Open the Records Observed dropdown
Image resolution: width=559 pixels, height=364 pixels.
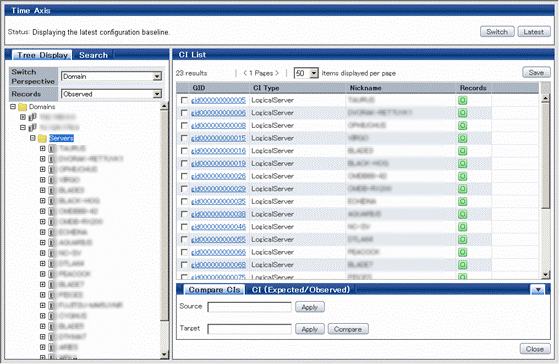point(157,94)
